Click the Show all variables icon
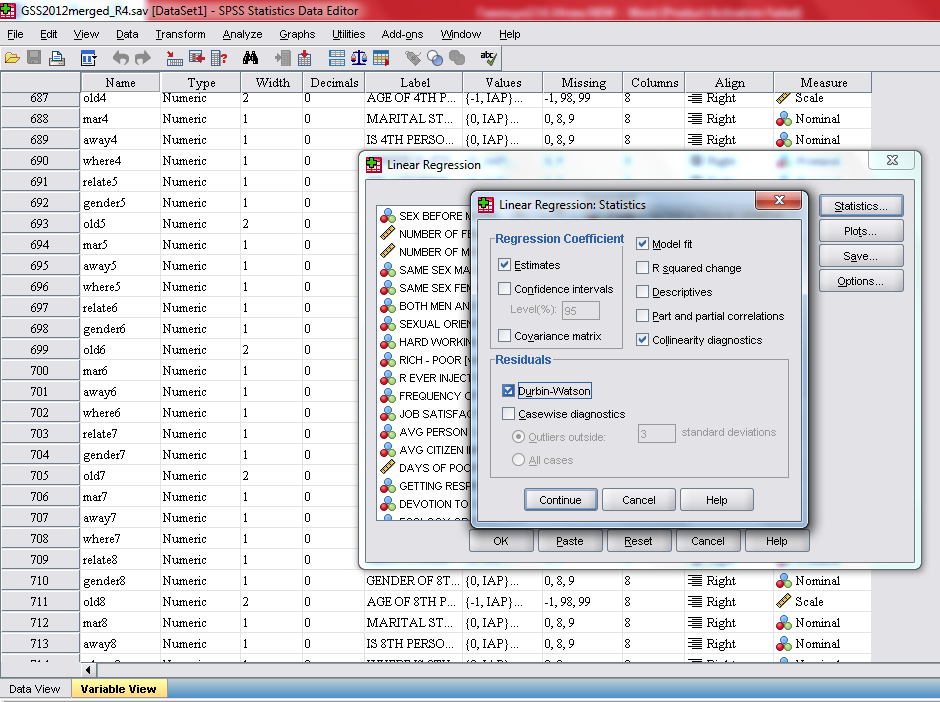The height and width of the screenshot is (702, 940). 457,58
